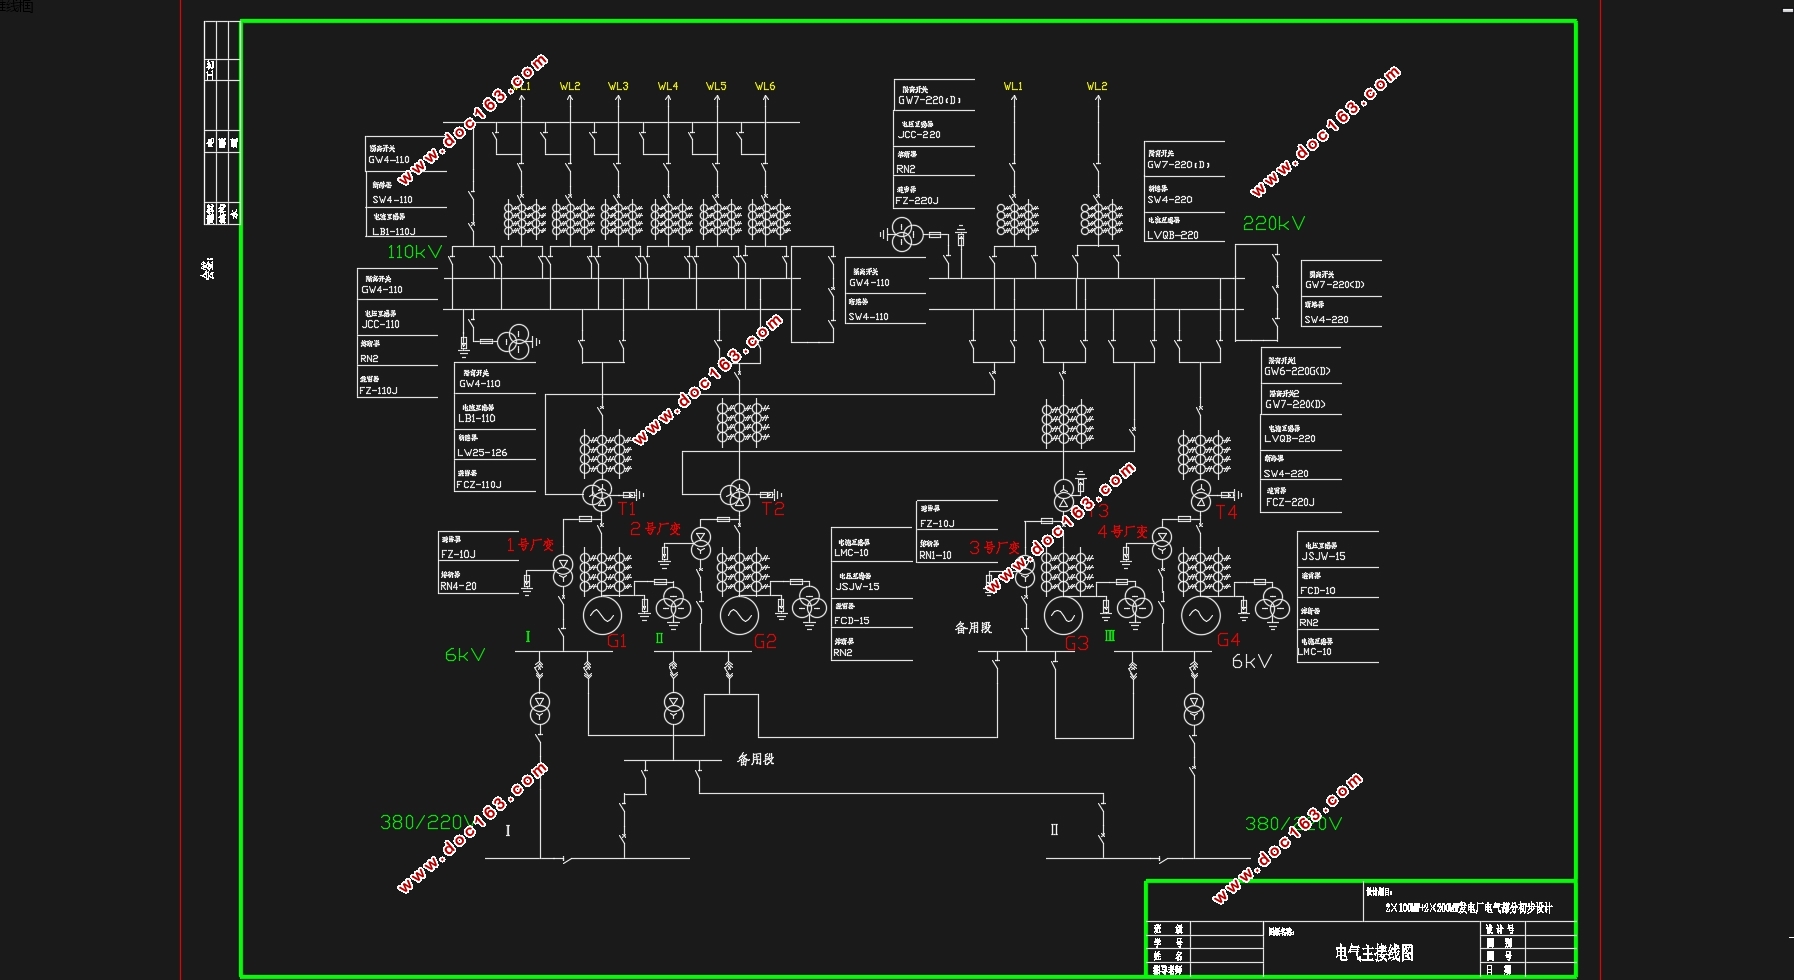Select the T2 main transformer symbol

737,494
